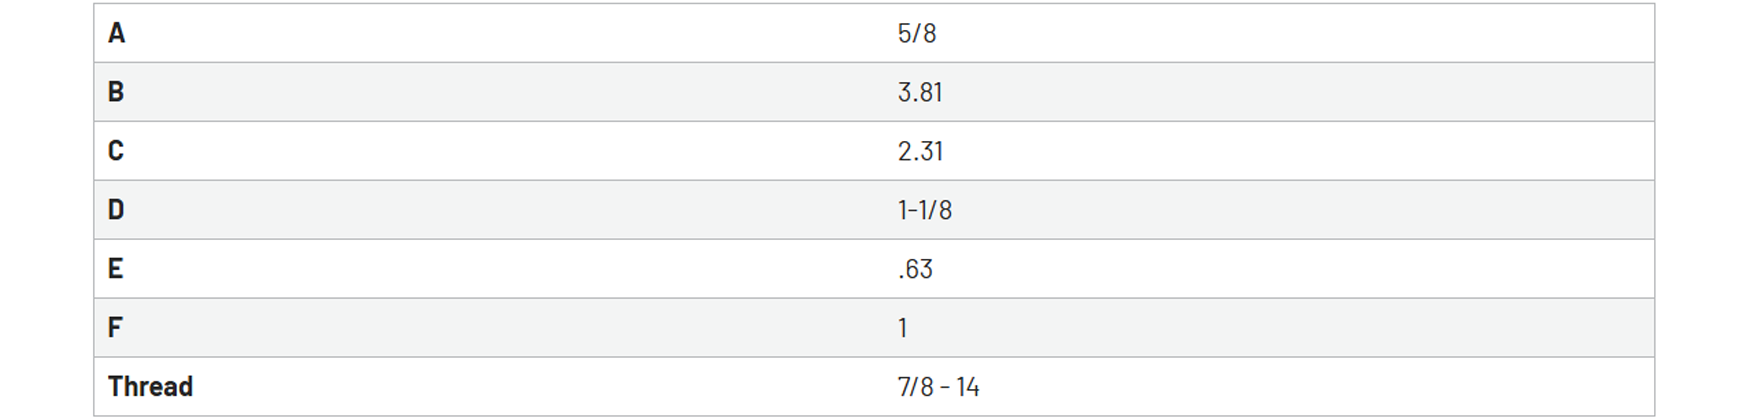Click the row label D

click(116, 210)
